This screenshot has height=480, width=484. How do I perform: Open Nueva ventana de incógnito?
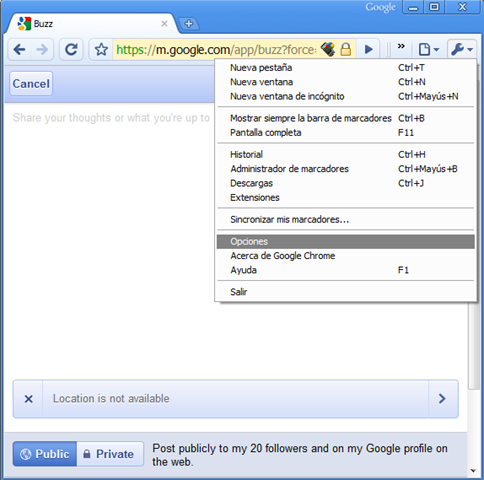point(346,96)
